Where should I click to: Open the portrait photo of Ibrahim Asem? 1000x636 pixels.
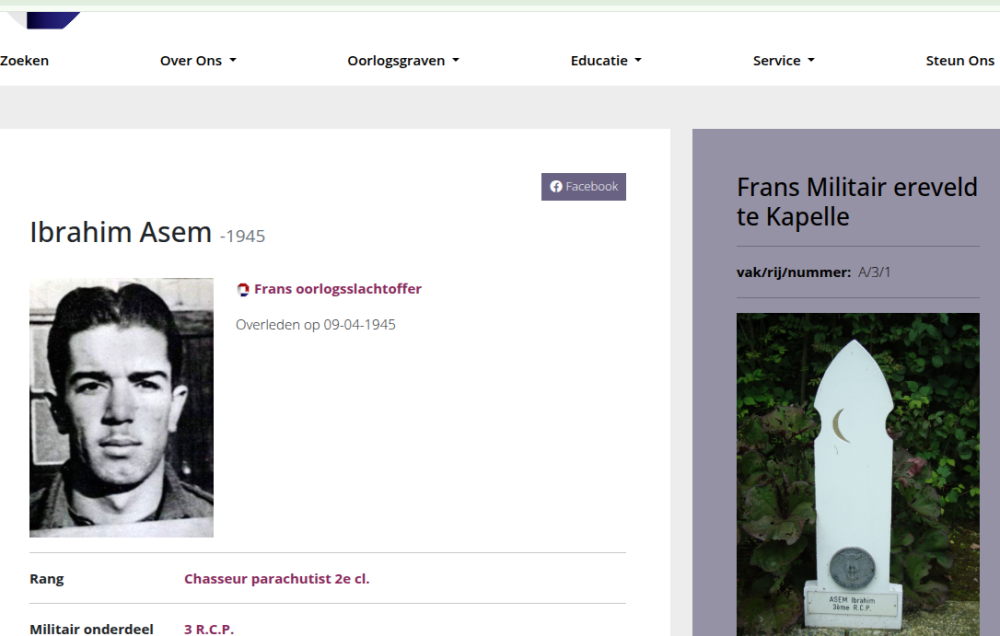click(121, 407)
